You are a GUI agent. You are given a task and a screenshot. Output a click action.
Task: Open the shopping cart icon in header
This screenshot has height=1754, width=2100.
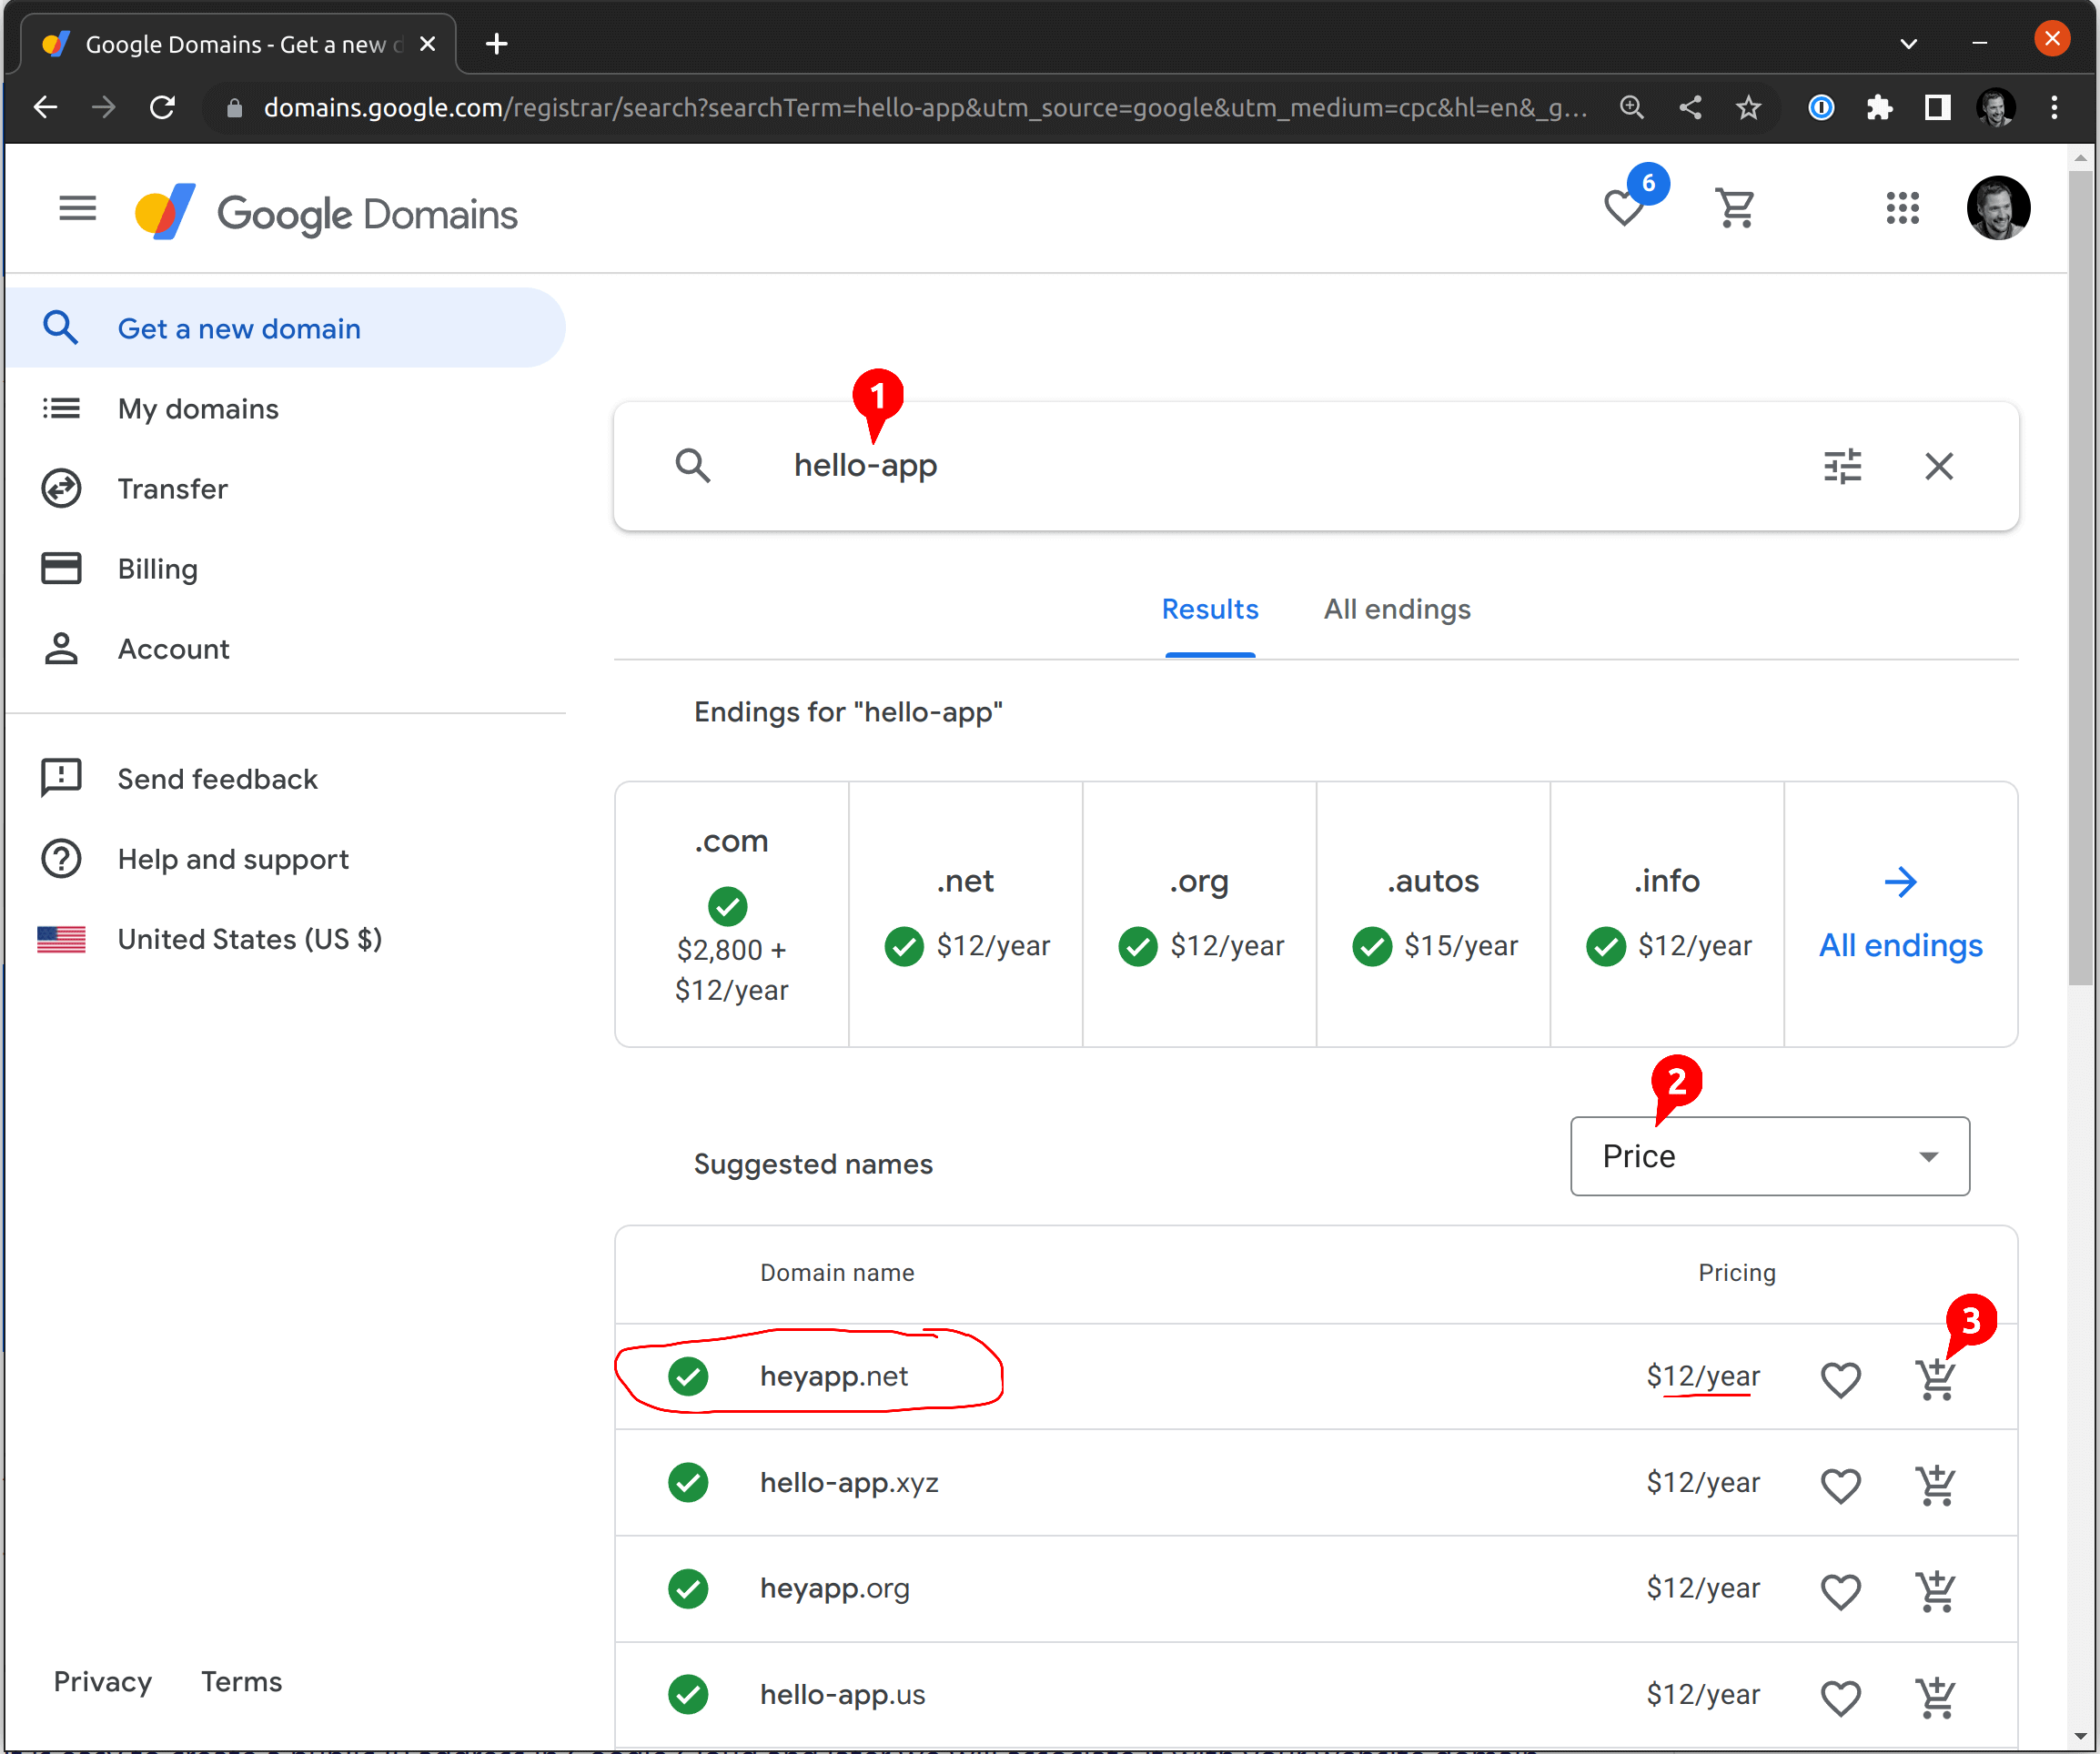1735,208
